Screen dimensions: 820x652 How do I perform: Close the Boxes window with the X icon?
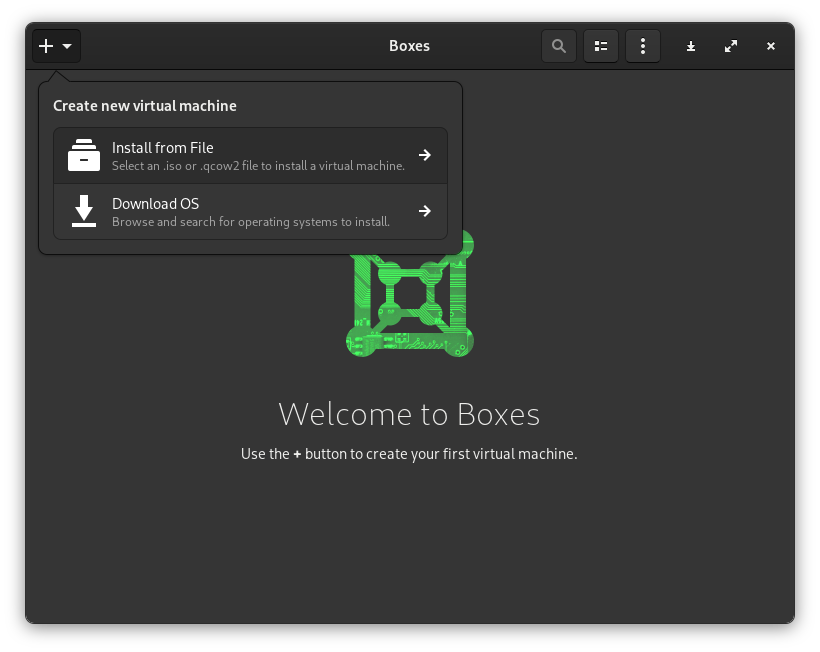click(771, 46)
